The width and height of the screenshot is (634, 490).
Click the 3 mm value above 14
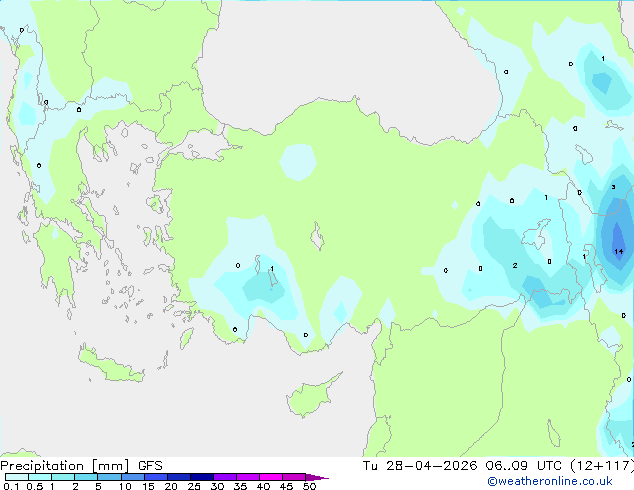(x=613, y=187)
